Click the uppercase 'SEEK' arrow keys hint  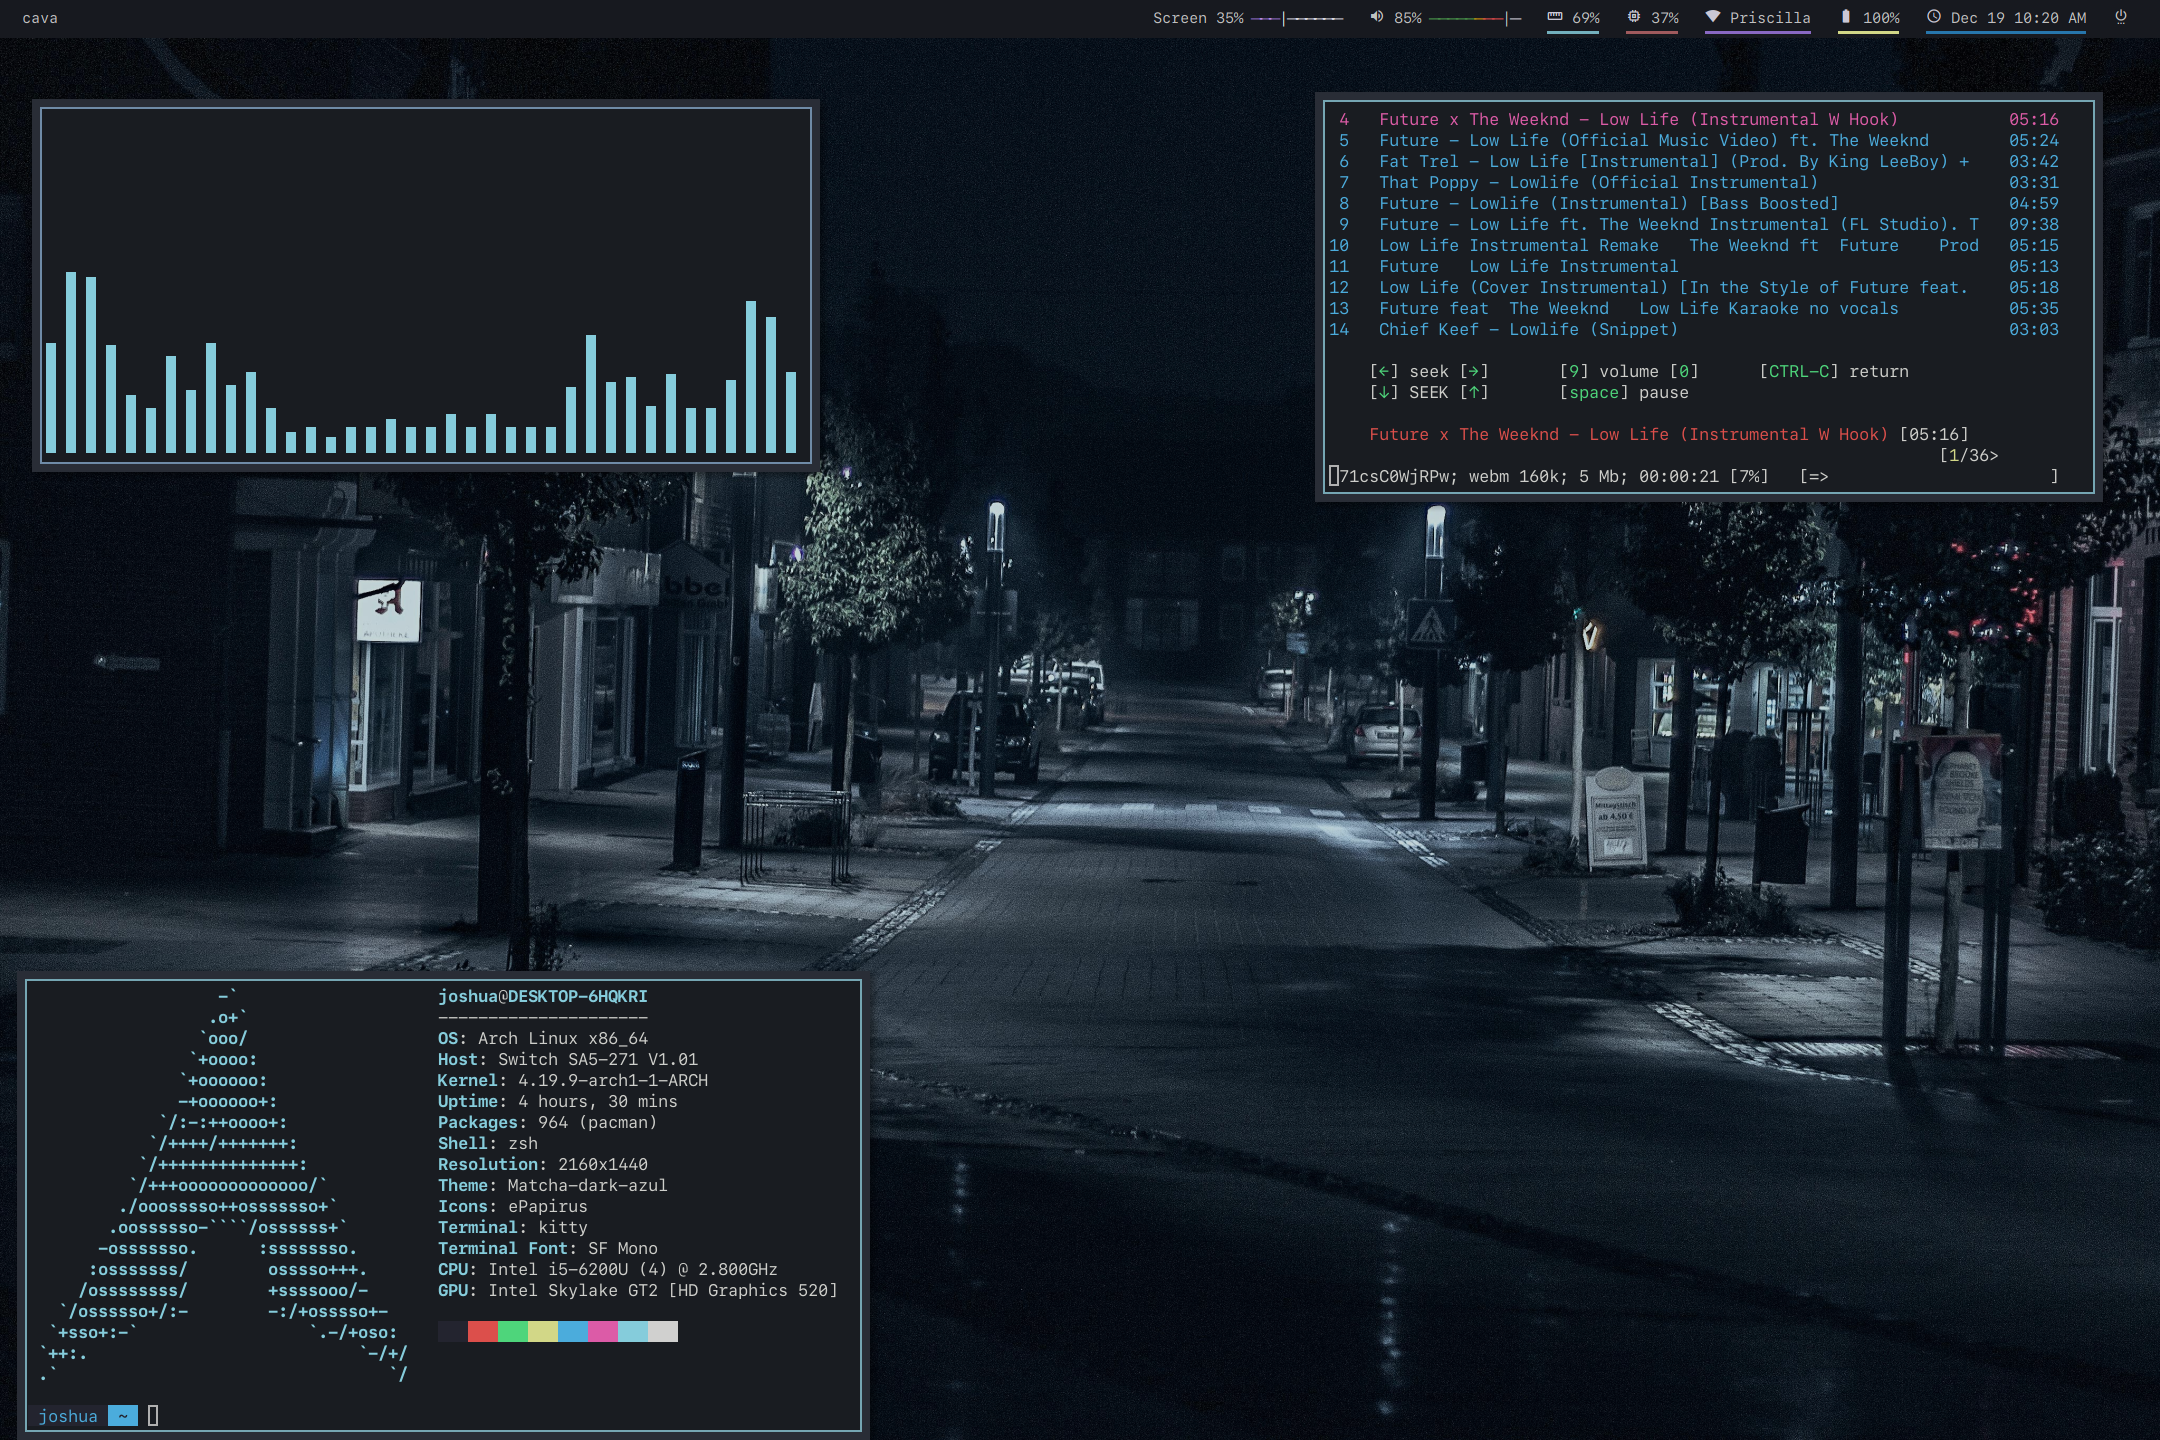[1429, 393]
